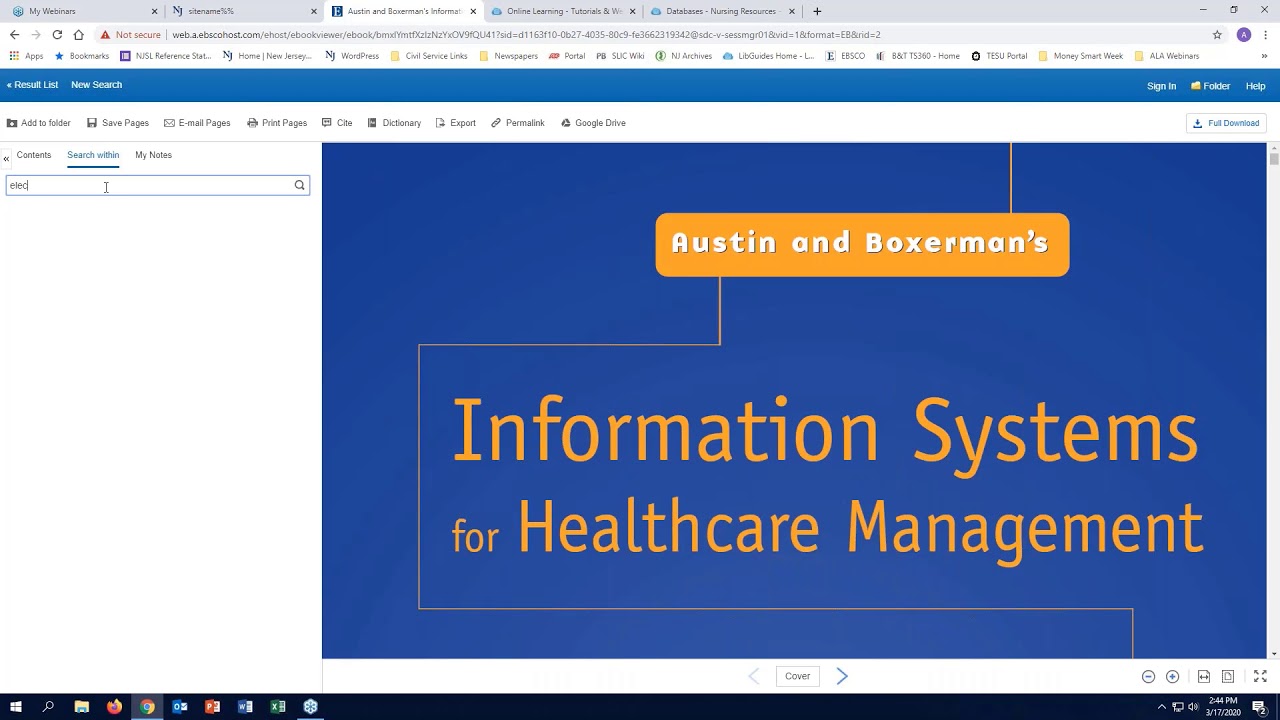Choose E-mail Pages tool
This screenshot has width=1280, height=720.
pyautogui.click(x=197, y=123)
